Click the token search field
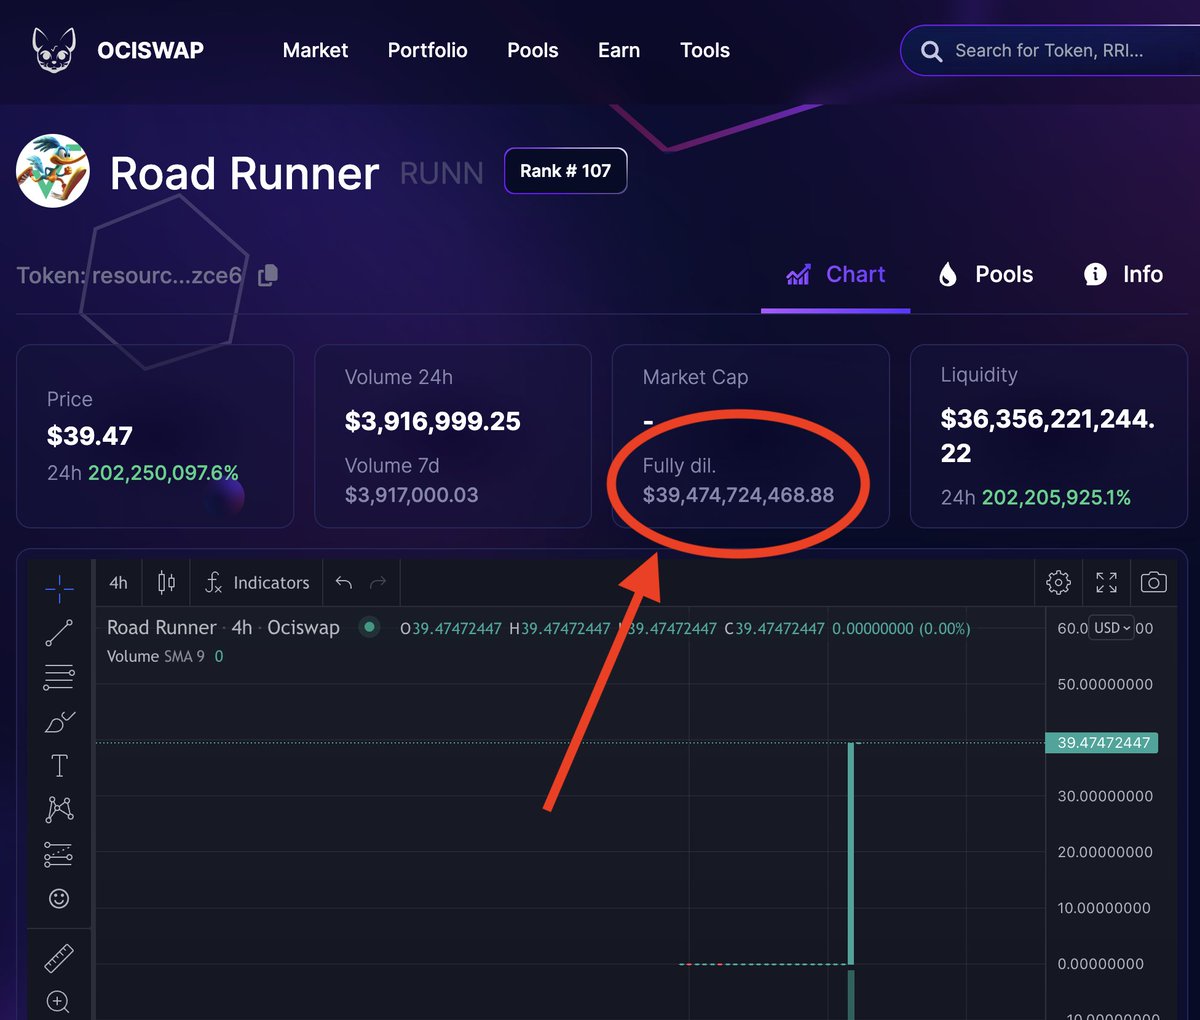The image size is (1200, 1020). pyautogui.click(x=1060, y=50)
